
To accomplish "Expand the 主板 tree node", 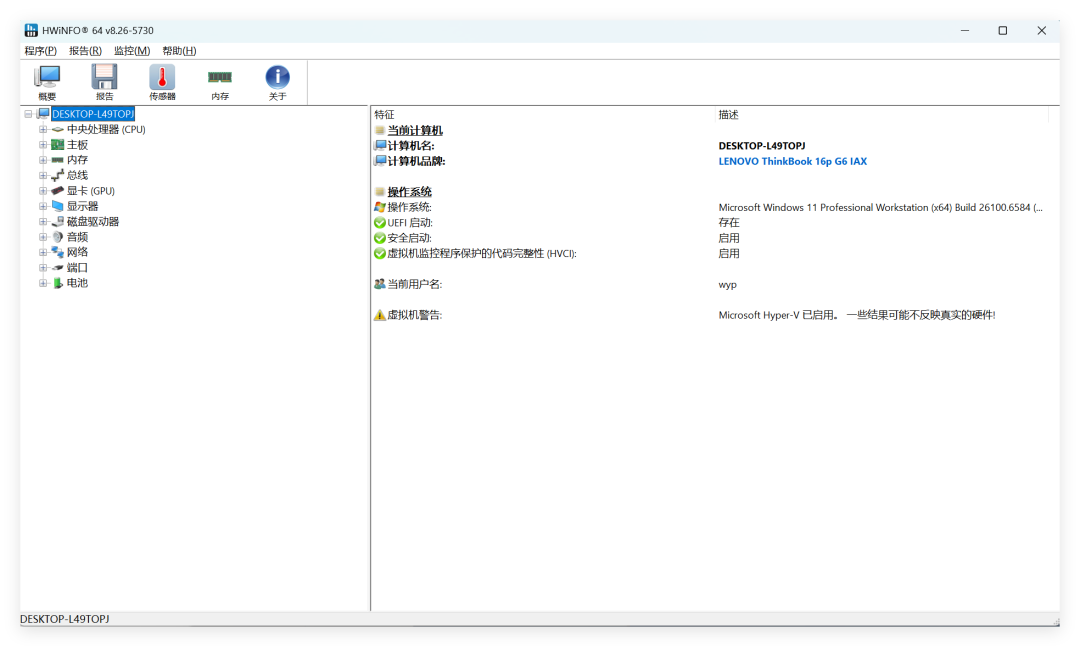I will tap(43, 145).
